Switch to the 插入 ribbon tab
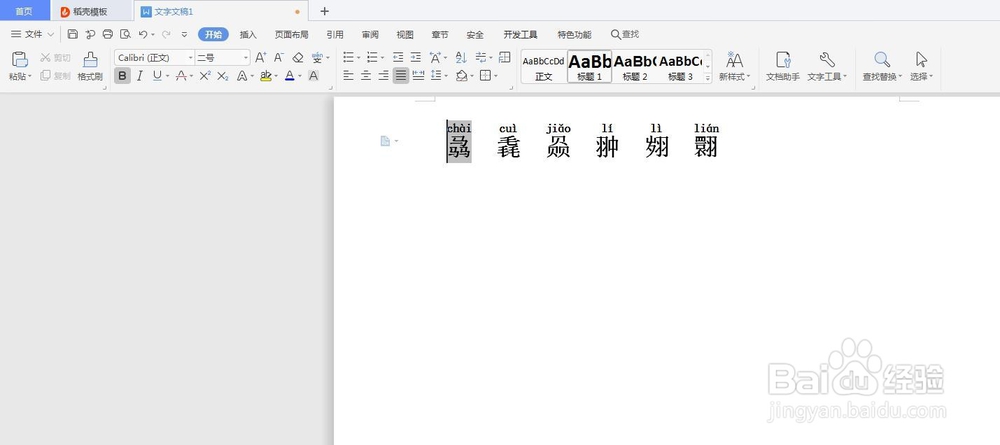This screenshot has width=1000, height=445. pos(248,34)
